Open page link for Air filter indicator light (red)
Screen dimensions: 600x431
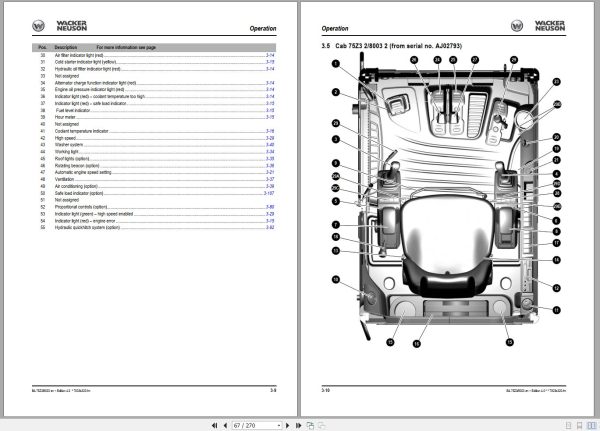point(270,55)
